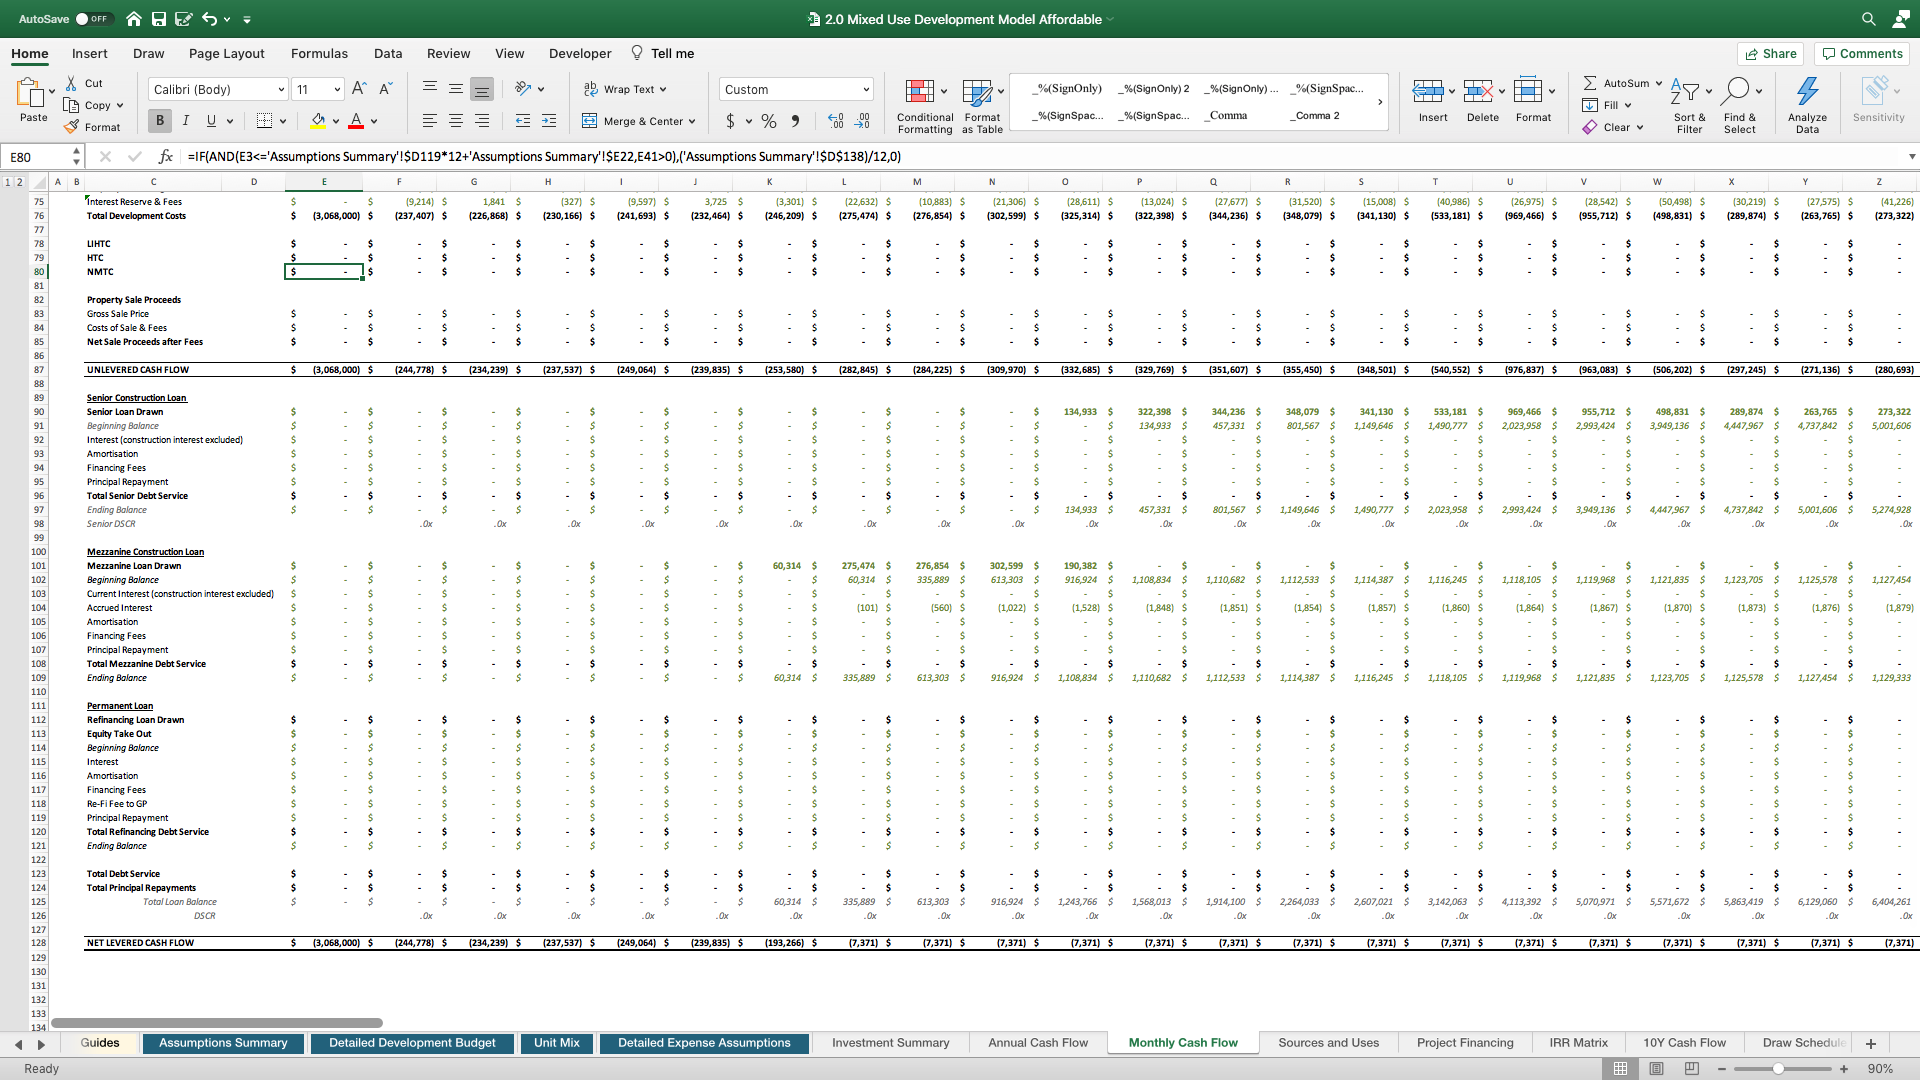Toggle Bold formatting button

tap(159, 121)
